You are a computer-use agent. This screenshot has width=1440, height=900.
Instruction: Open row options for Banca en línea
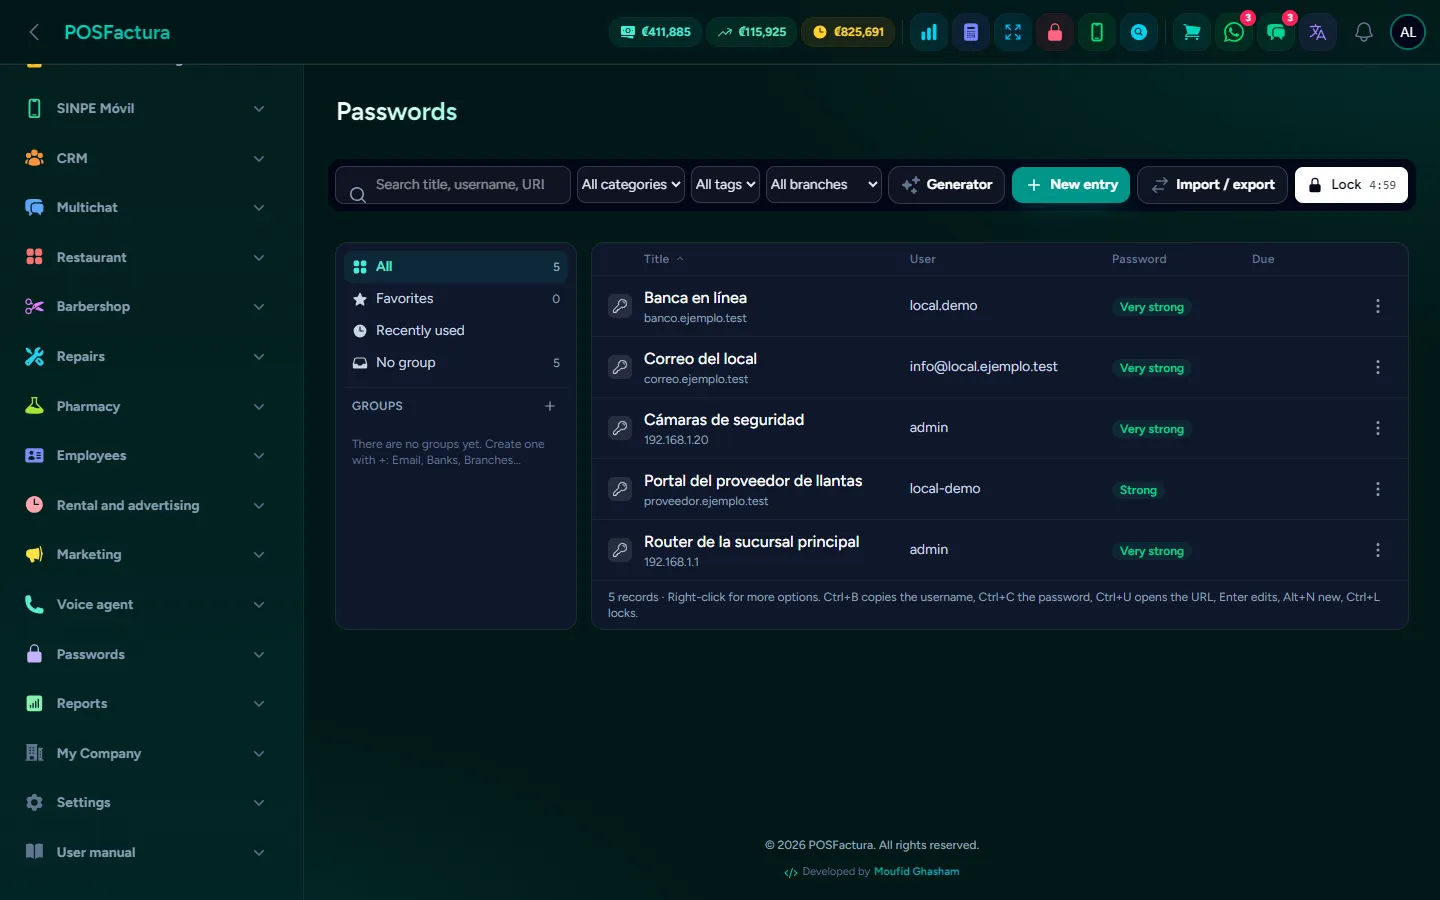[1378, 306]
